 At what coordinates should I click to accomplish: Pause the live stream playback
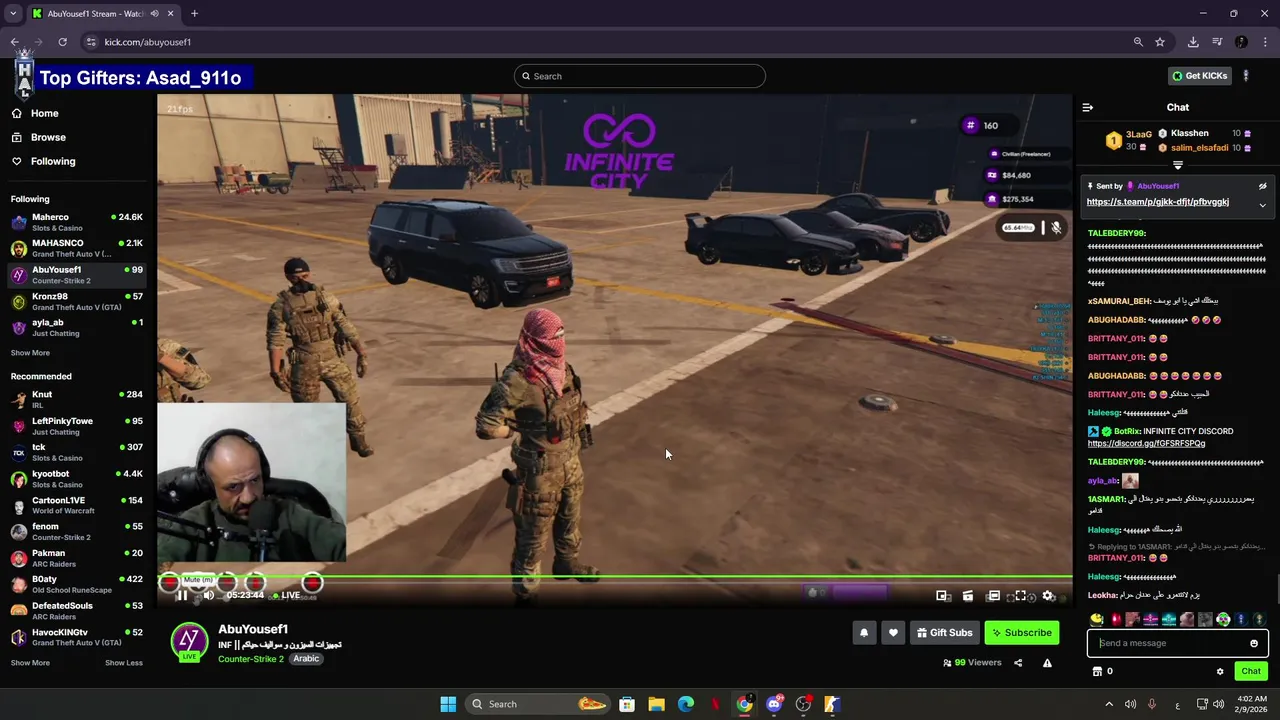(x=182, y=596)
